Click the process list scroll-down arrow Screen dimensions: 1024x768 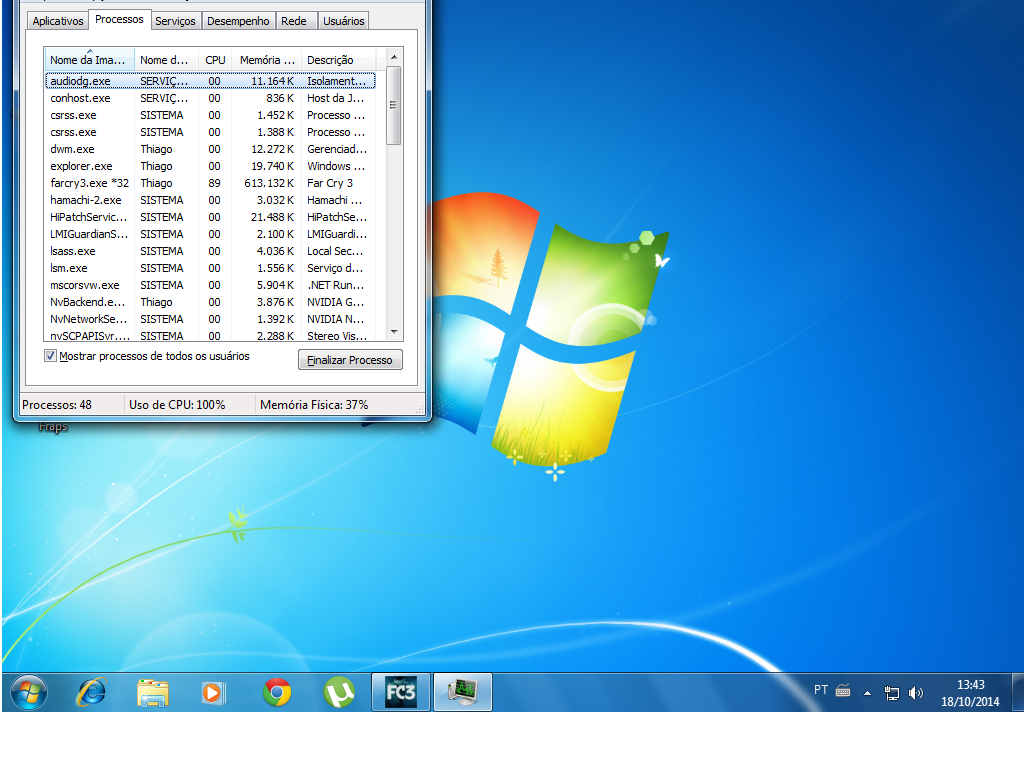click(x=394, y=332)
